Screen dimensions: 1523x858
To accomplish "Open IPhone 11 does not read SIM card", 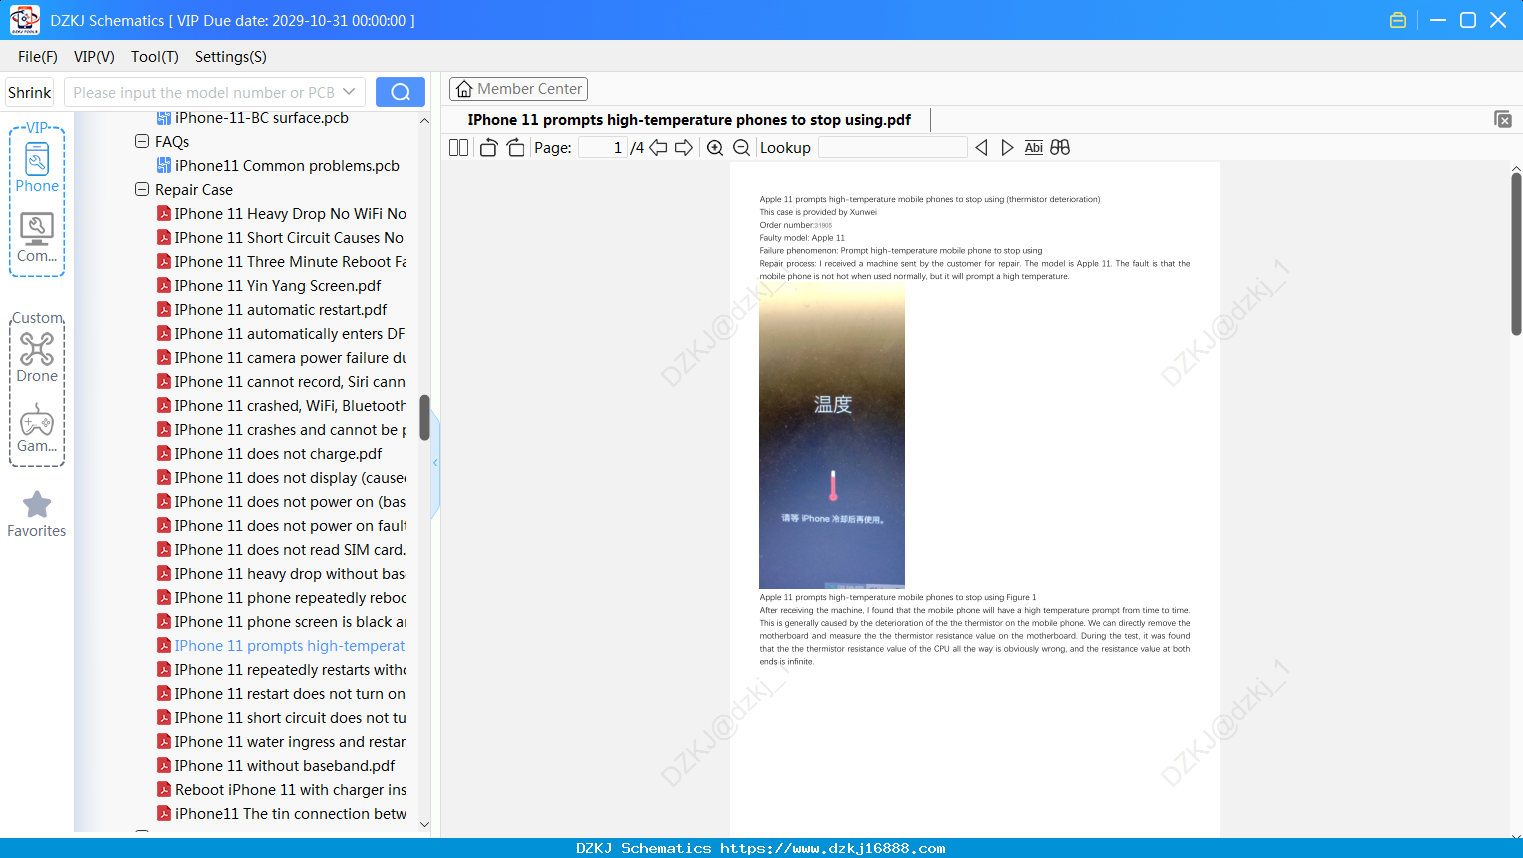I will pos(282,550).
